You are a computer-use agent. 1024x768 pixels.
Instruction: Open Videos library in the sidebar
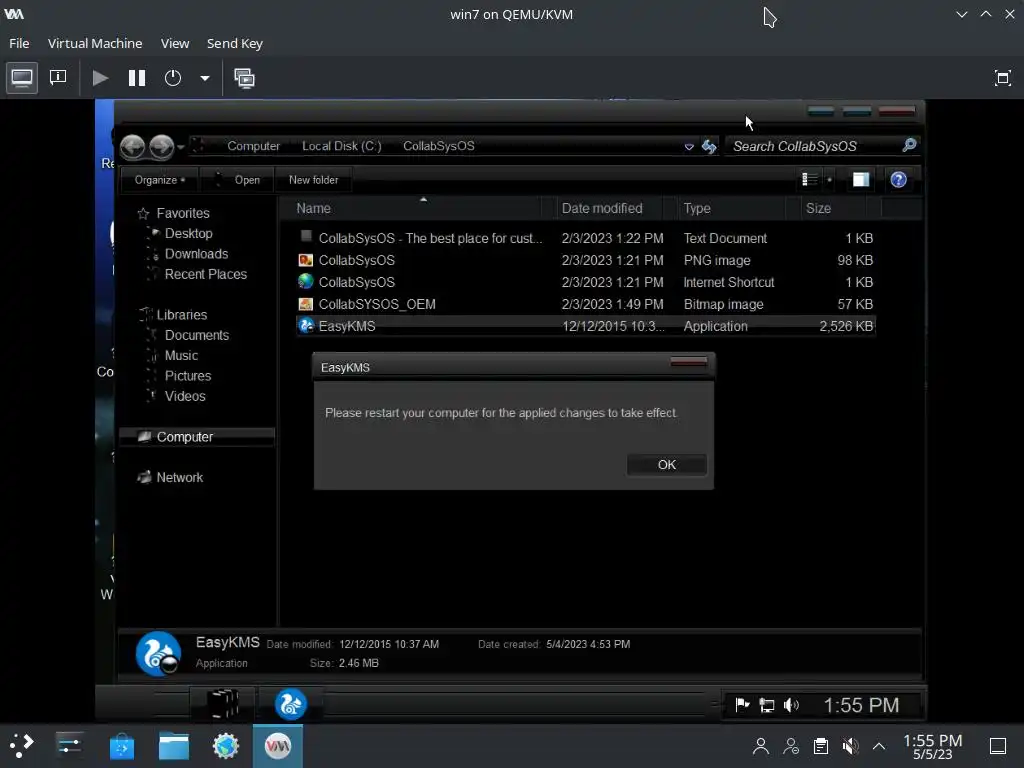[x=185, y=396]
